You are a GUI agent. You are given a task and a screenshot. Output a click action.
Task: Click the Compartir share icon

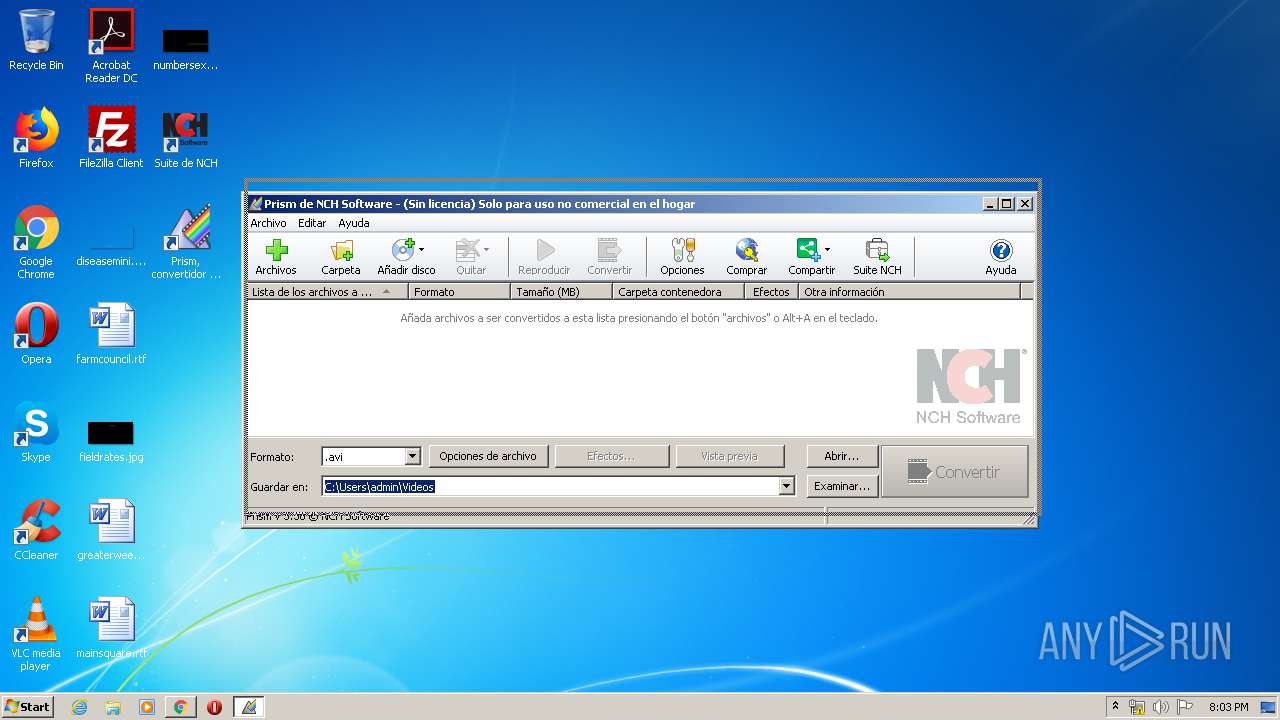pos(807,250)
